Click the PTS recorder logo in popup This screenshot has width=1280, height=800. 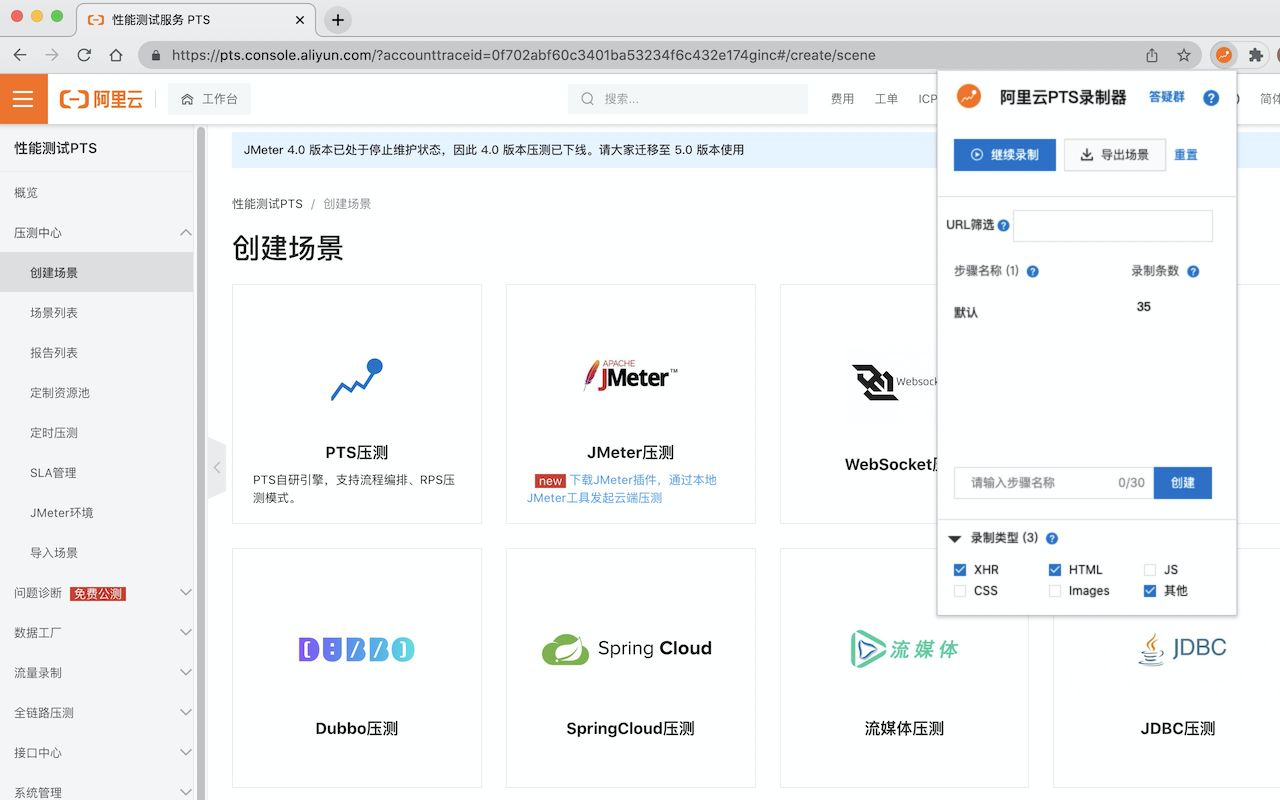point(968,96)
